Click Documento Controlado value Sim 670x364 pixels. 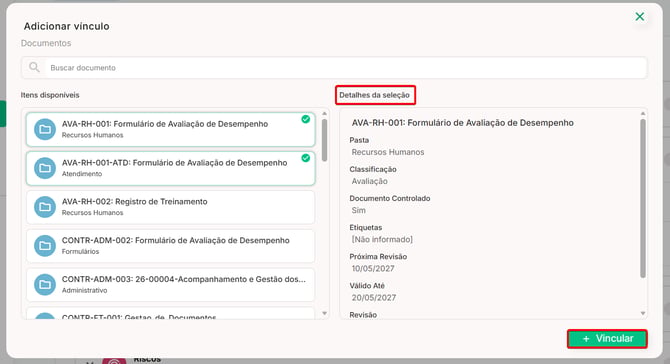pyautogui.click(x=359, y=210)
